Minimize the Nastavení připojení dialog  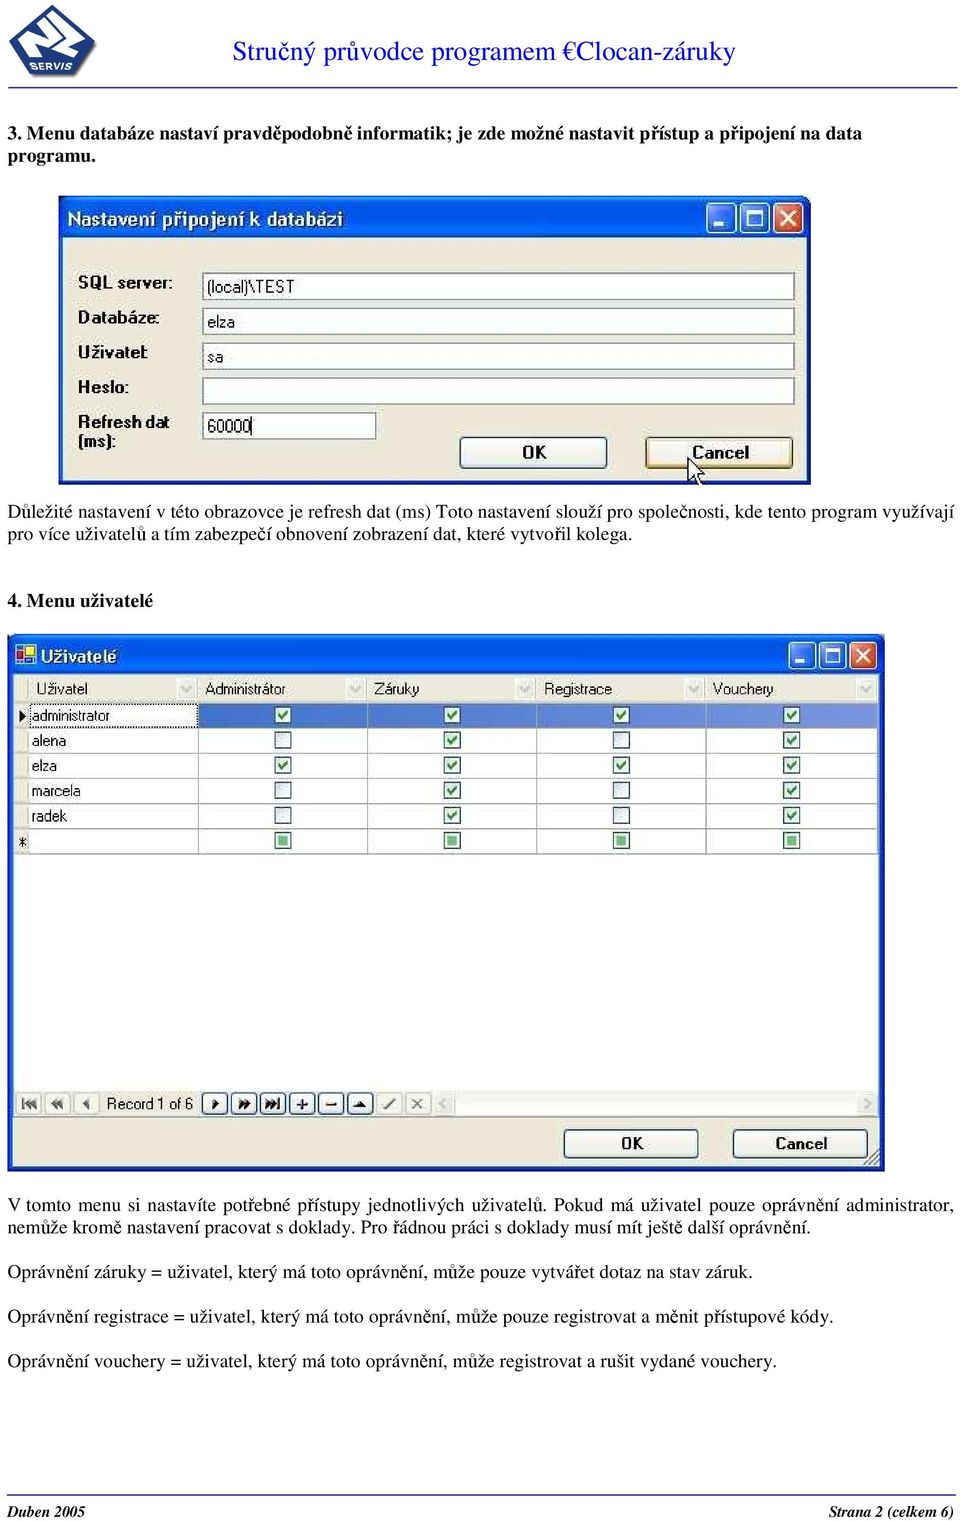(721, 218)
